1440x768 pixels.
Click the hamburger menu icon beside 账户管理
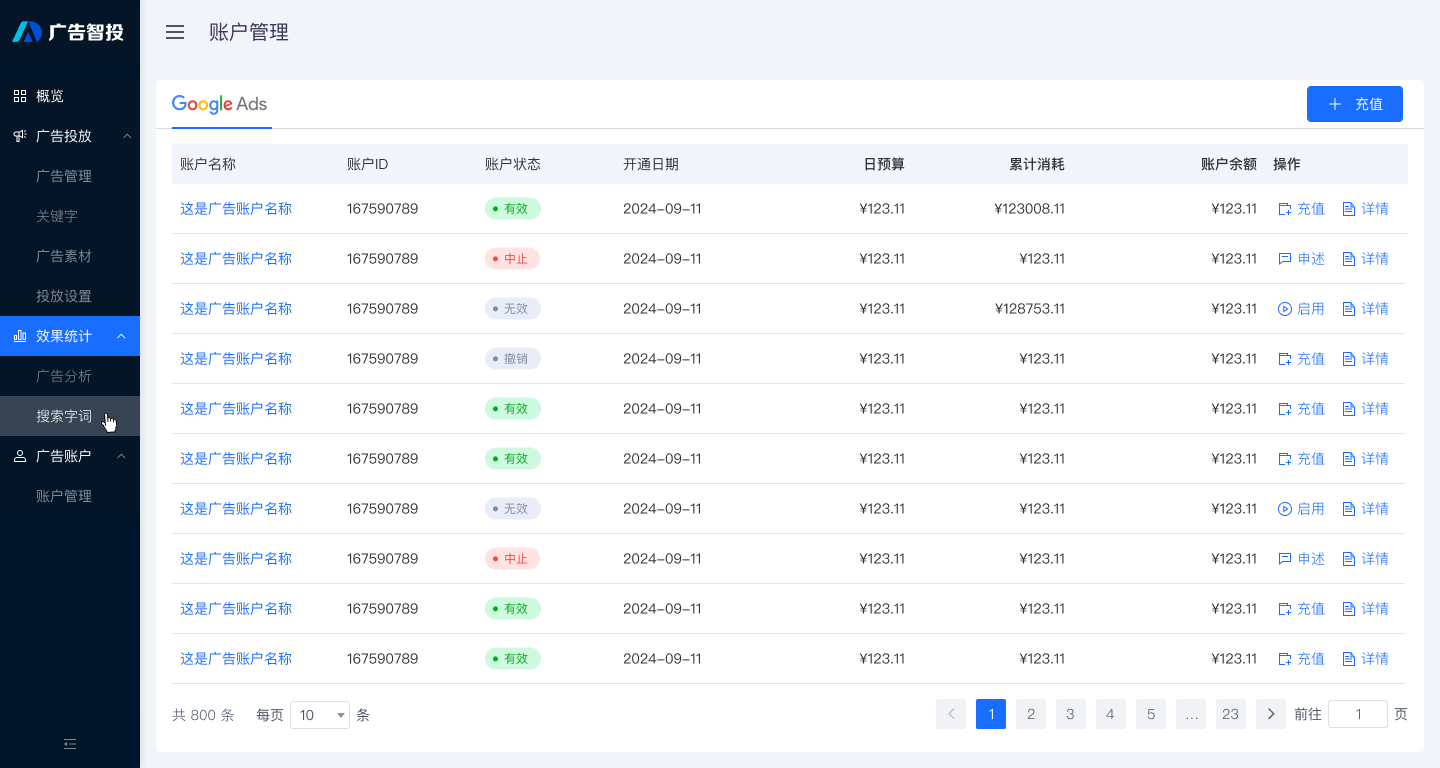[x=175, y=32]
